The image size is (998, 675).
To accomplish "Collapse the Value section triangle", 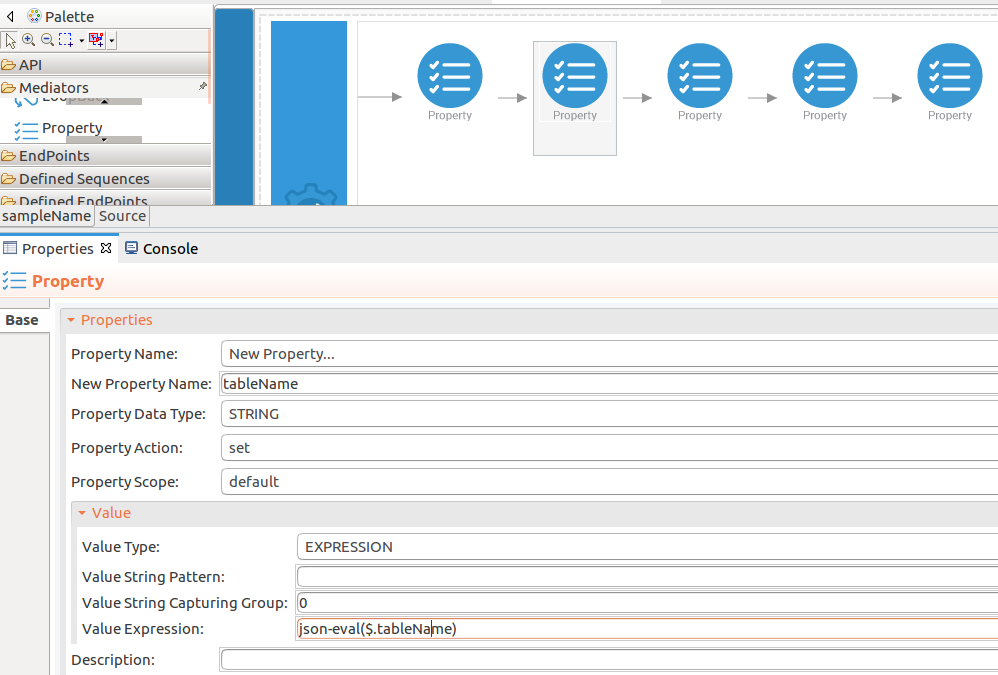I will coord(81,513).
